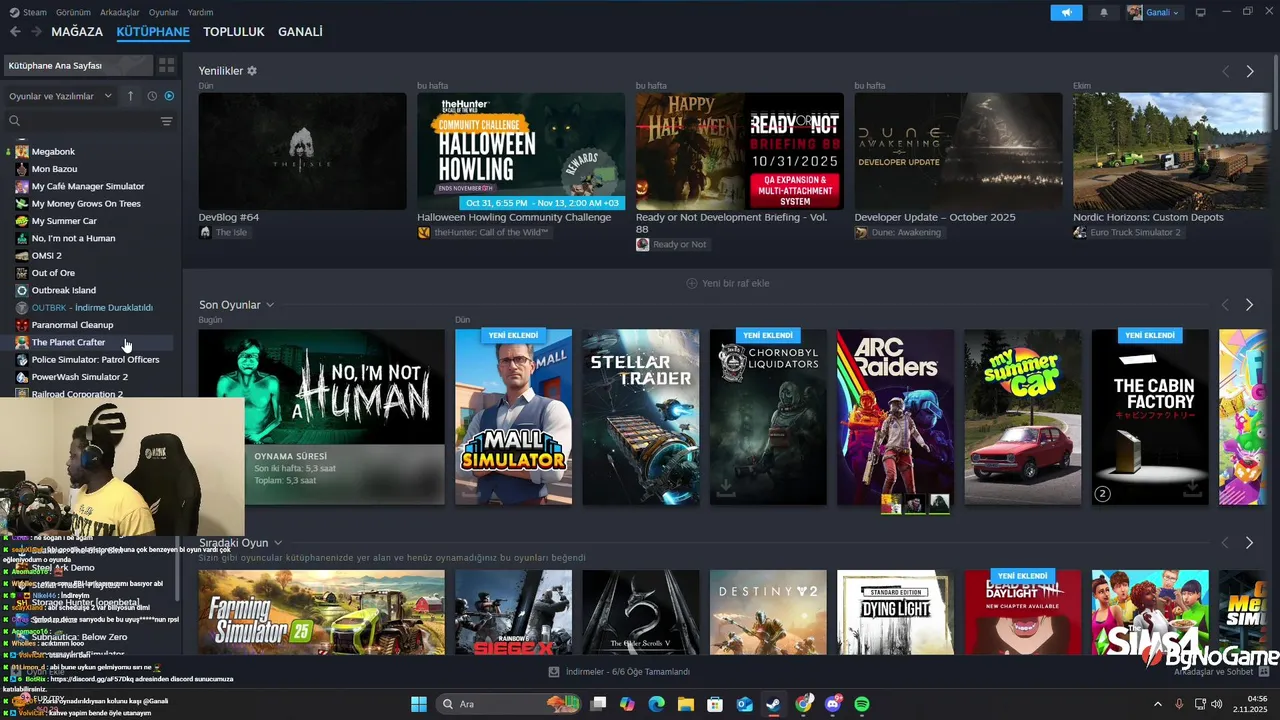The width and height of the screenshot is (1280, 720).
Task: Click the downloads icon in bottom bar
Action: coord(554,672)
